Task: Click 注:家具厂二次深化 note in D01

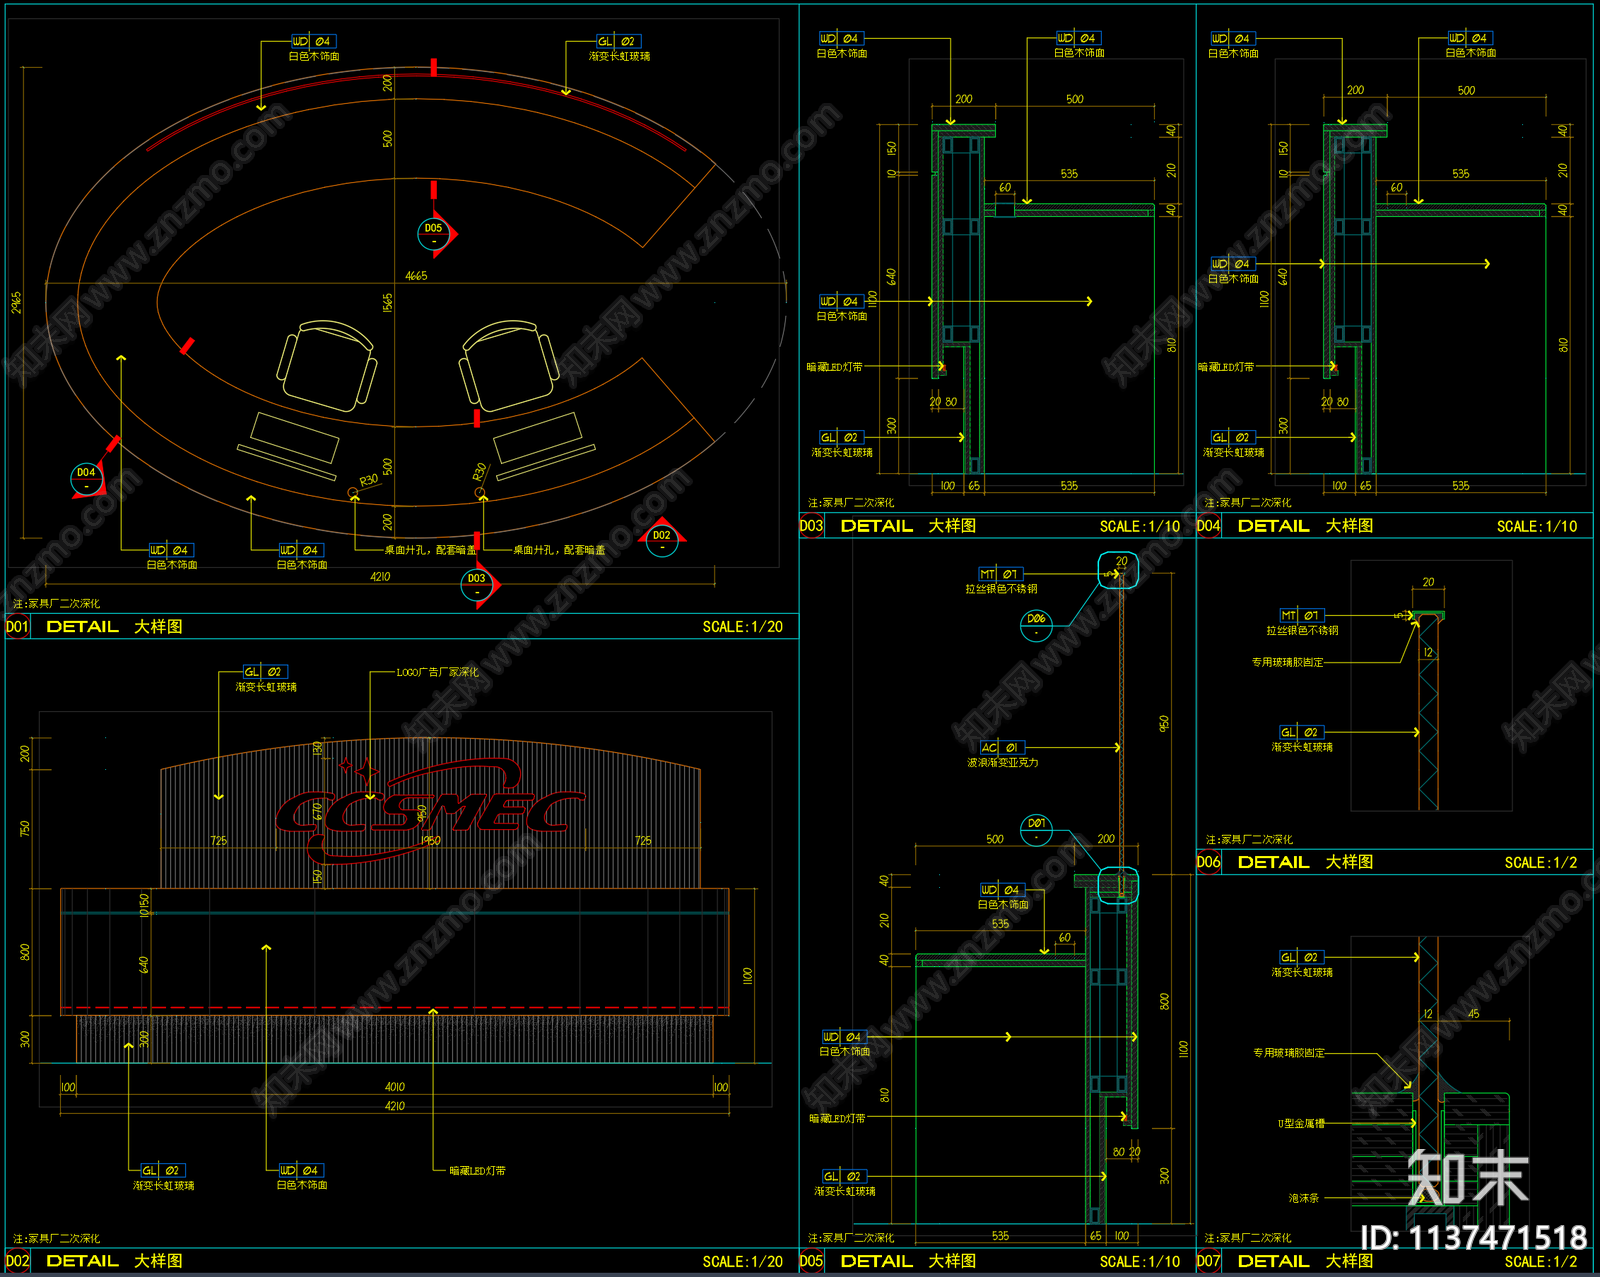Action: click(56, 604)
